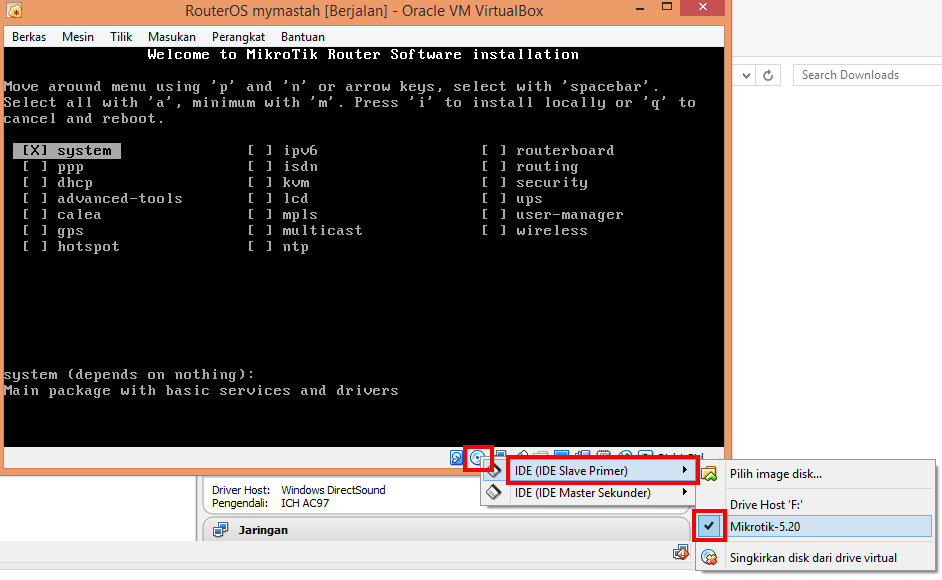Click the 'calea' package label
The height and width of the screenshot is (580, 942).
coord(79,215)
